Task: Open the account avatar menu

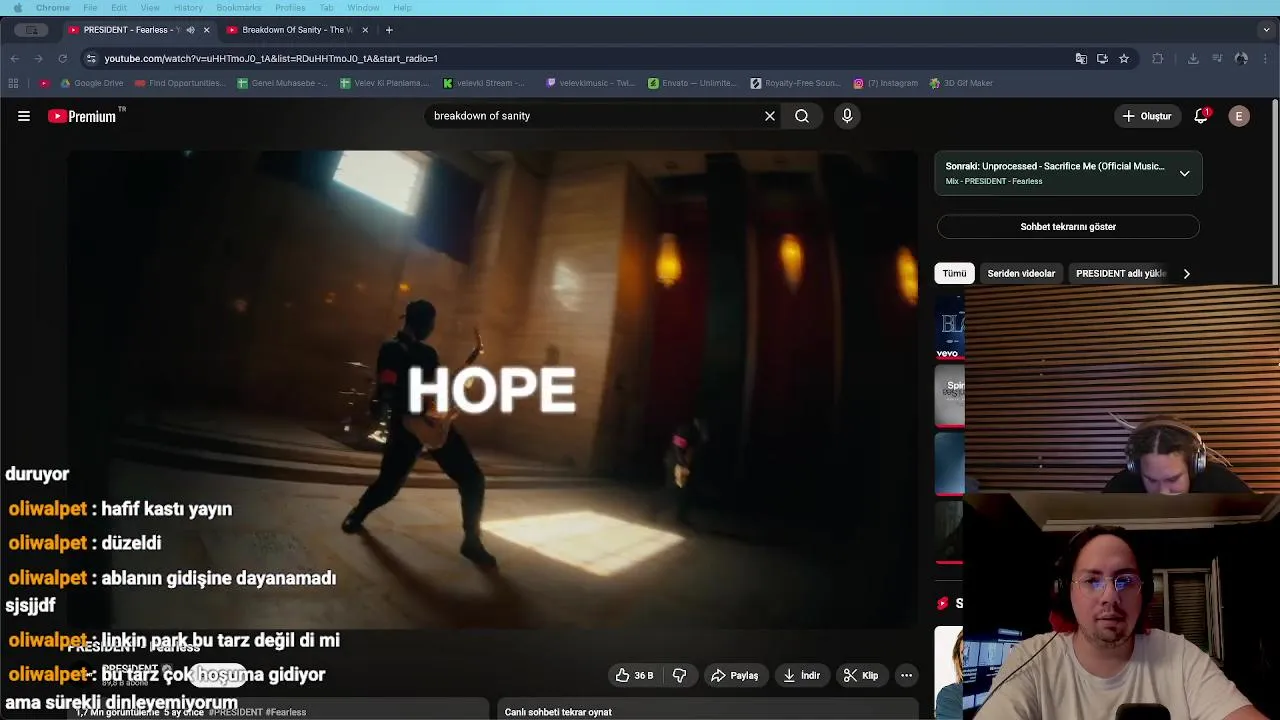Action: point(1239,116)
